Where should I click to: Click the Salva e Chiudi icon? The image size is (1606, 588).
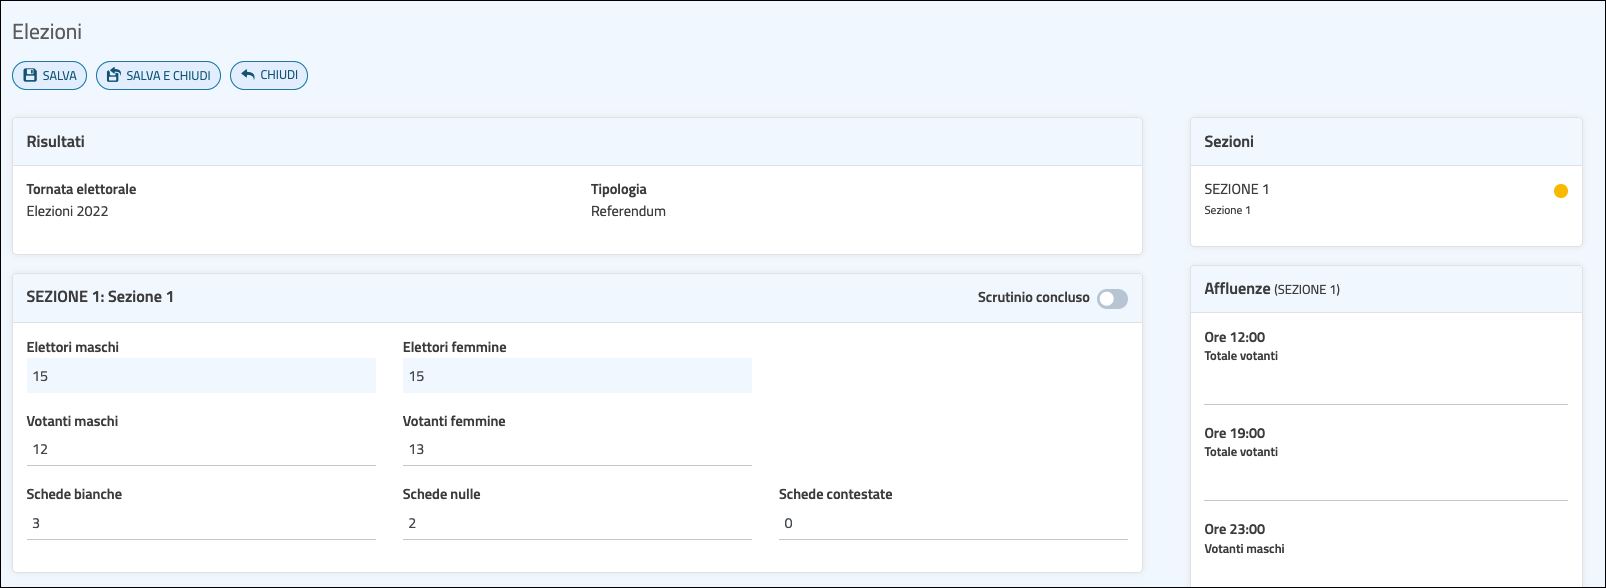114,76
